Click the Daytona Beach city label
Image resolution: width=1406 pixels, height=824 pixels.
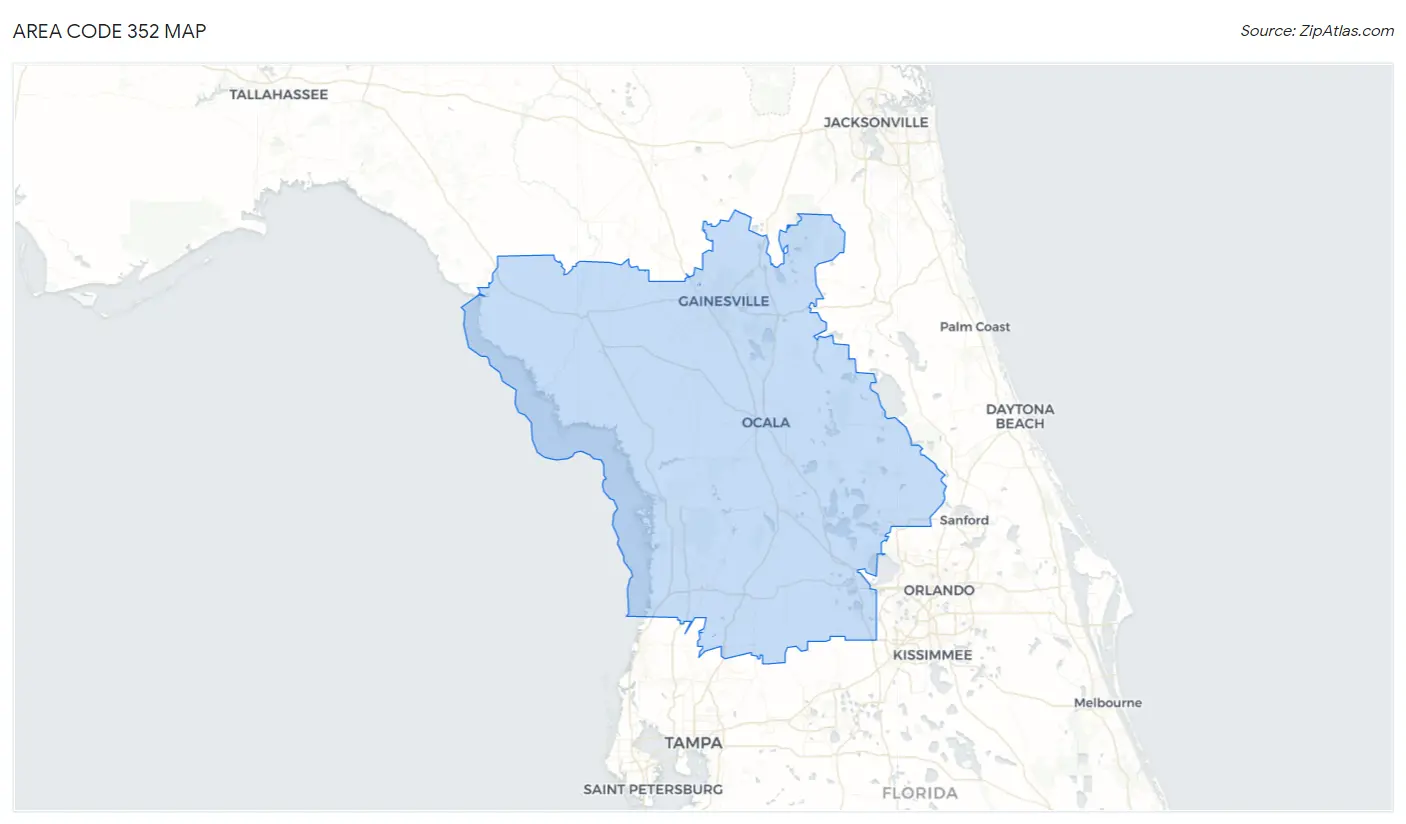(x=1019, y=416)
